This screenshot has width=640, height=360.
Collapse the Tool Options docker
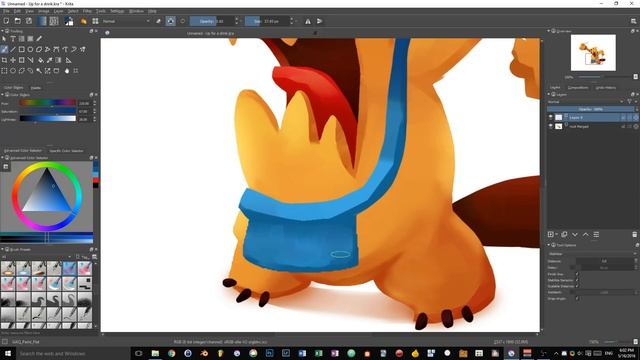pos(549,245)
